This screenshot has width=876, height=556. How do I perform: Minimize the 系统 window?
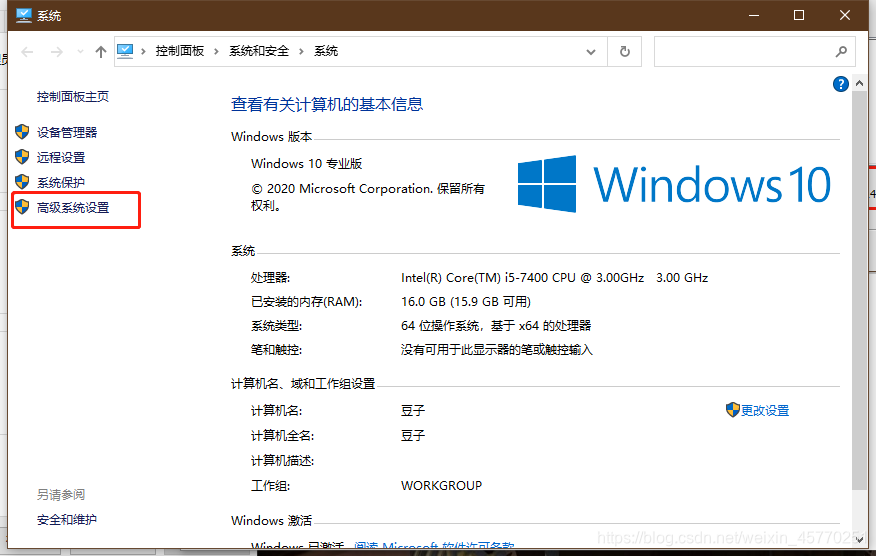pos(754,15)
